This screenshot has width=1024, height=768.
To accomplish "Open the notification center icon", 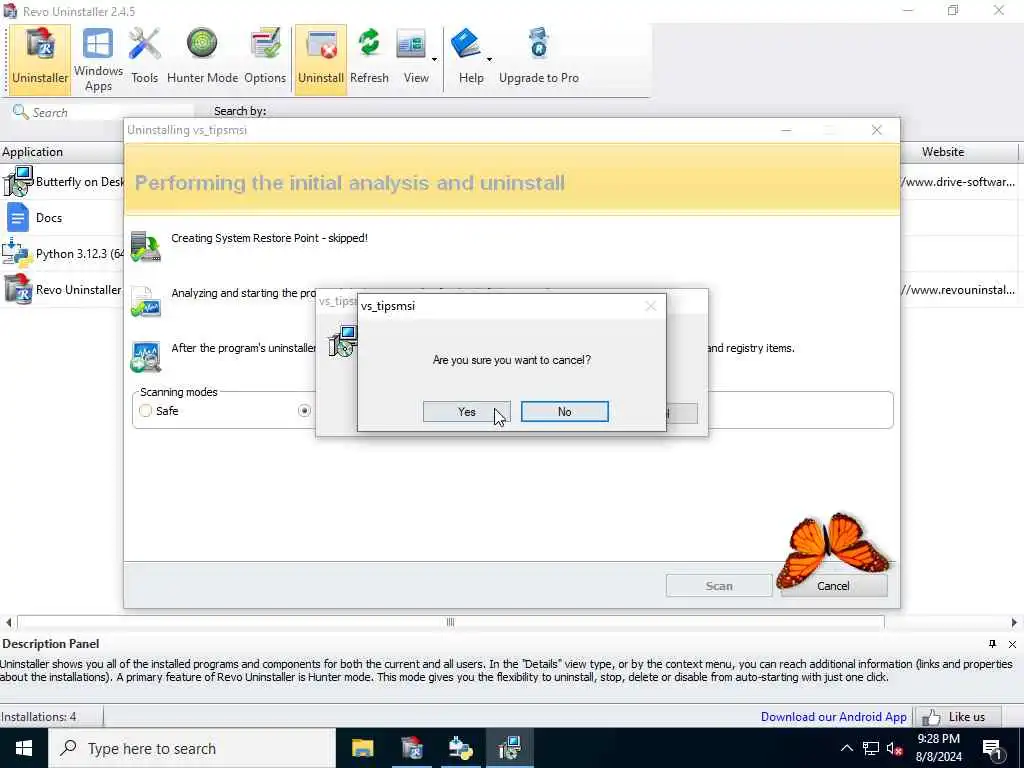I will point(993,749).
